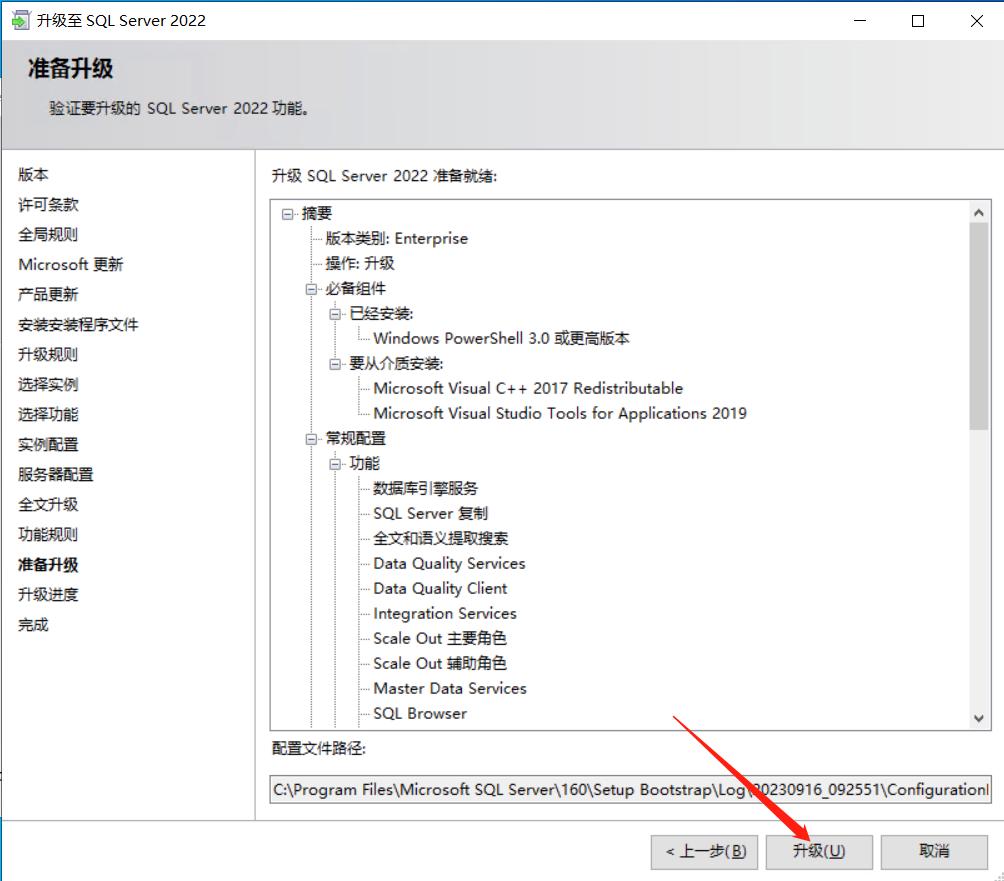Select 产品更新 step in sidebar
Image resolution: width=1004 pixels, height=881 pixels.
(x=48, y=295)
